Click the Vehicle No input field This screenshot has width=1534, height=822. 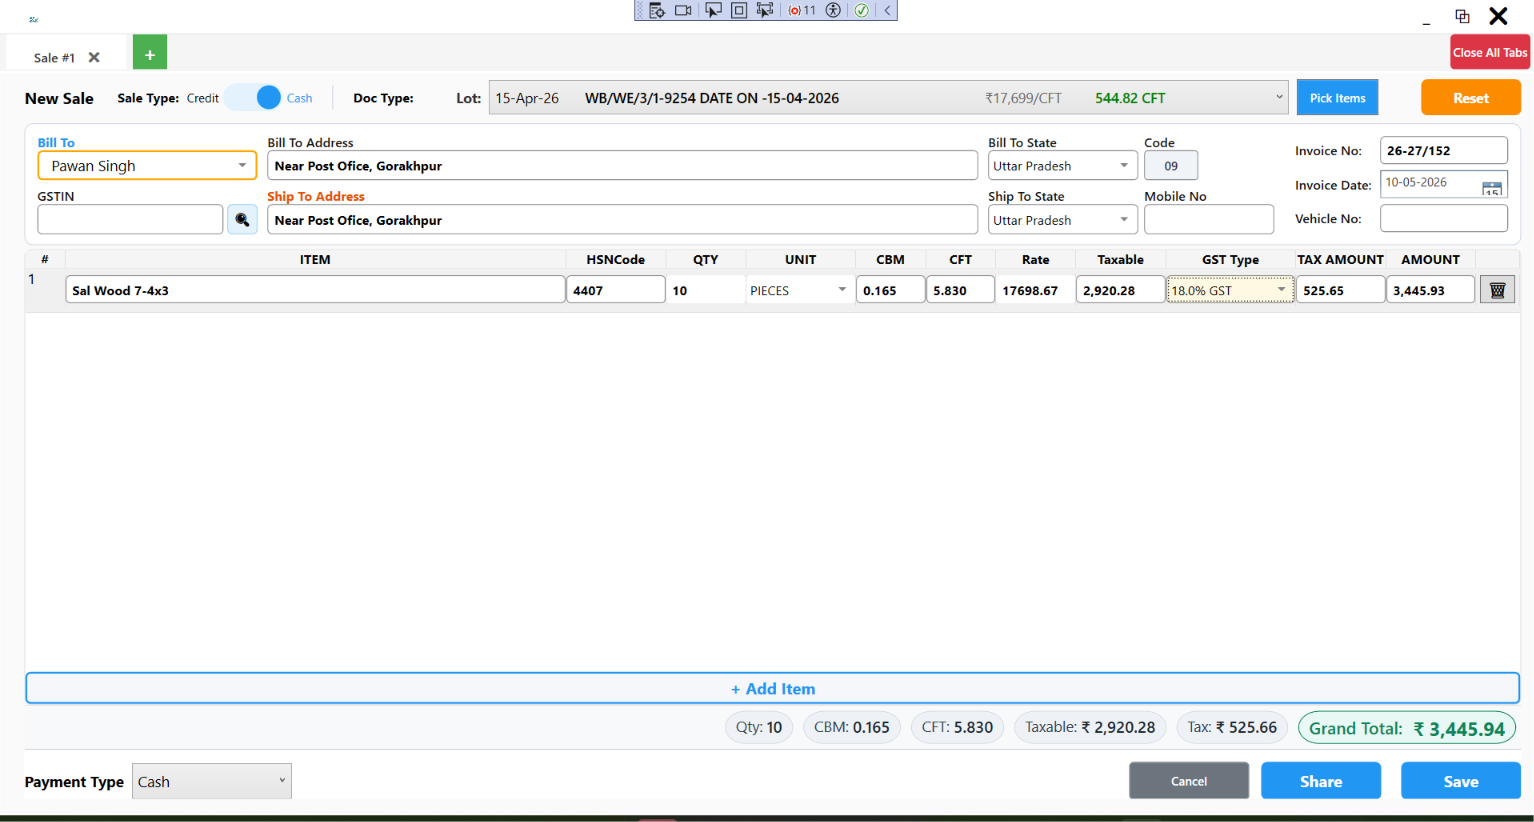point(1443,218)
